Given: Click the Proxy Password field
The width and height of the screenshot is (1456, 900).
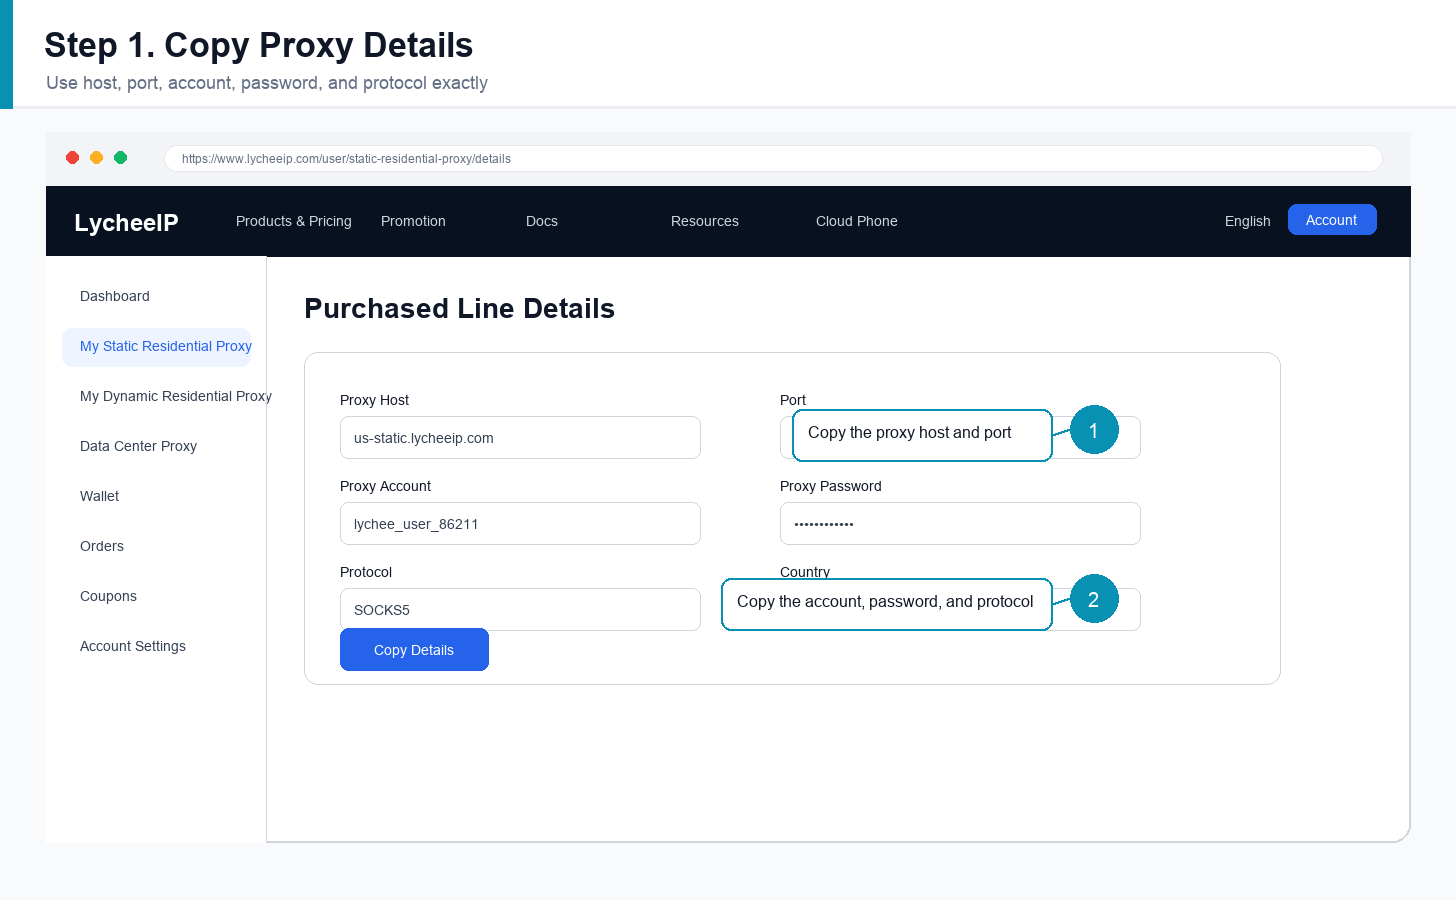Looking at the screenshot, I should click(960, 524).
